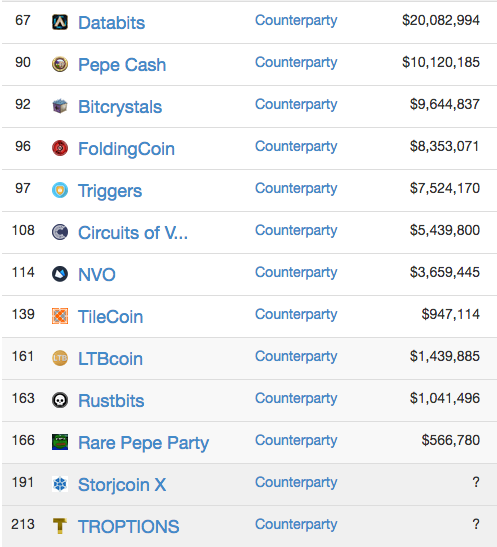The width and height of the screenshot is (497, 547).
Task: Click Counterparty link in Storjcoin X row
Action: (296, 483)
